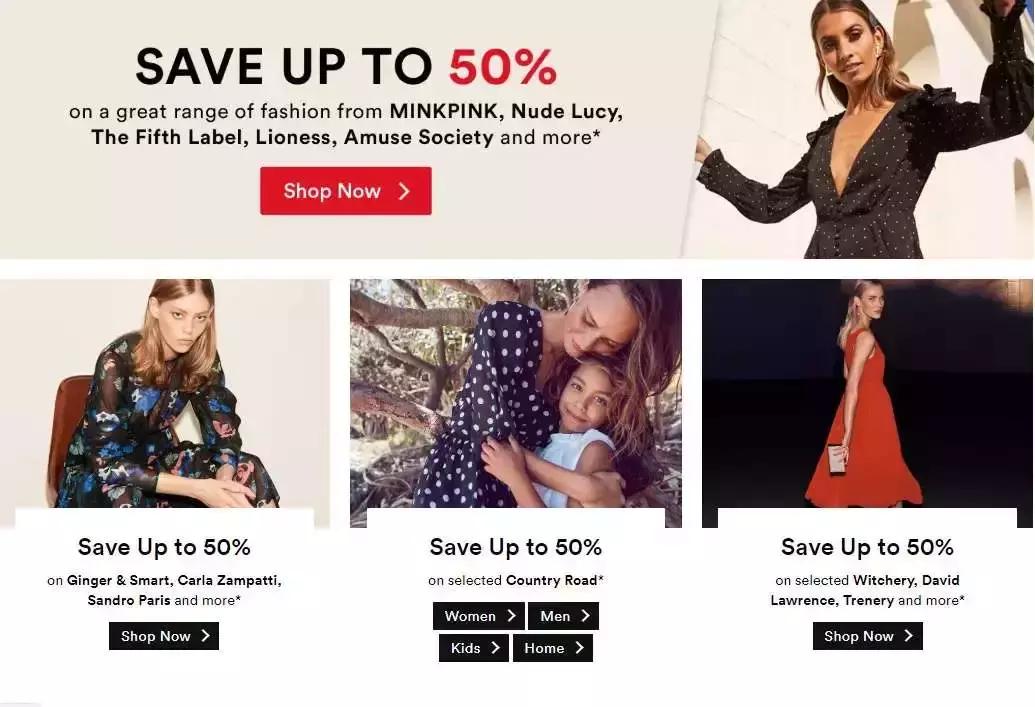
Task: Click Save Up to 50% heading above Country Road
Action: [516, 547]
